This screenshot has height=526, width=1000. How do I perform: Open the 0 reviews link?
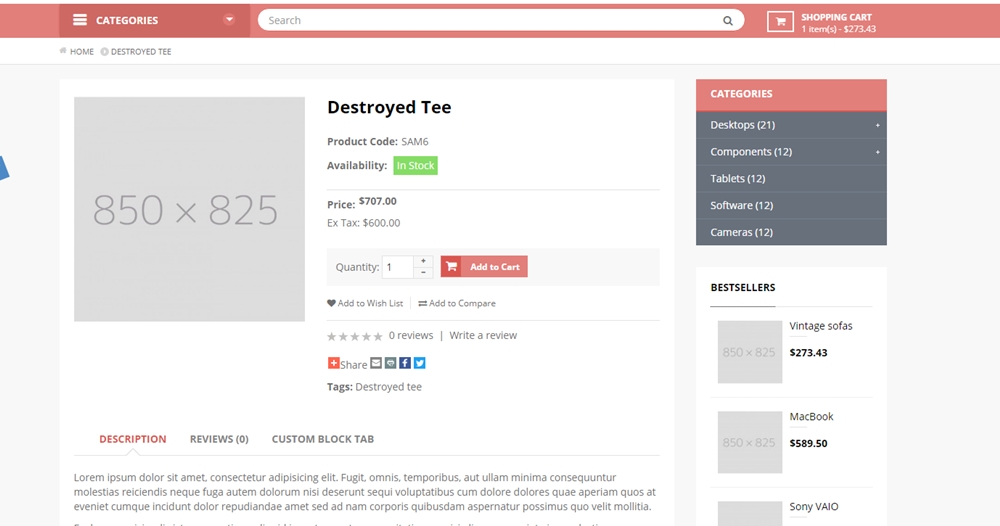(x=411, y=335)
